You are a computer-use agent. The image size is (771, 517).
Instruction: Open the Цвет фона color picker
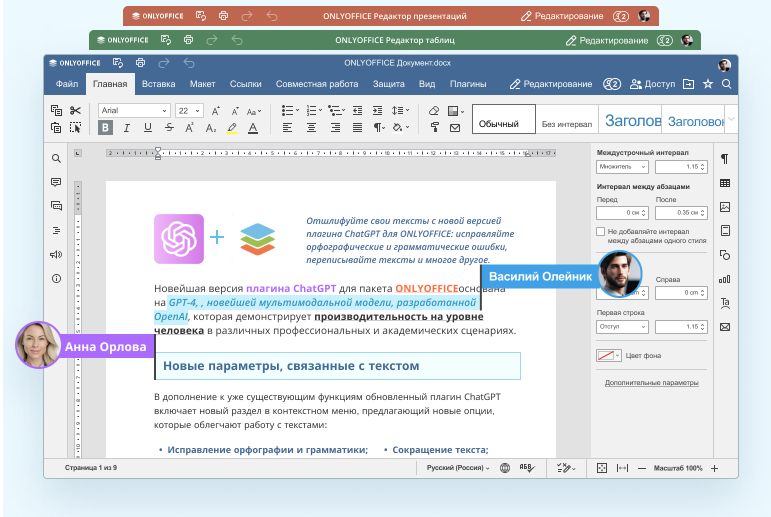[609, 355]
